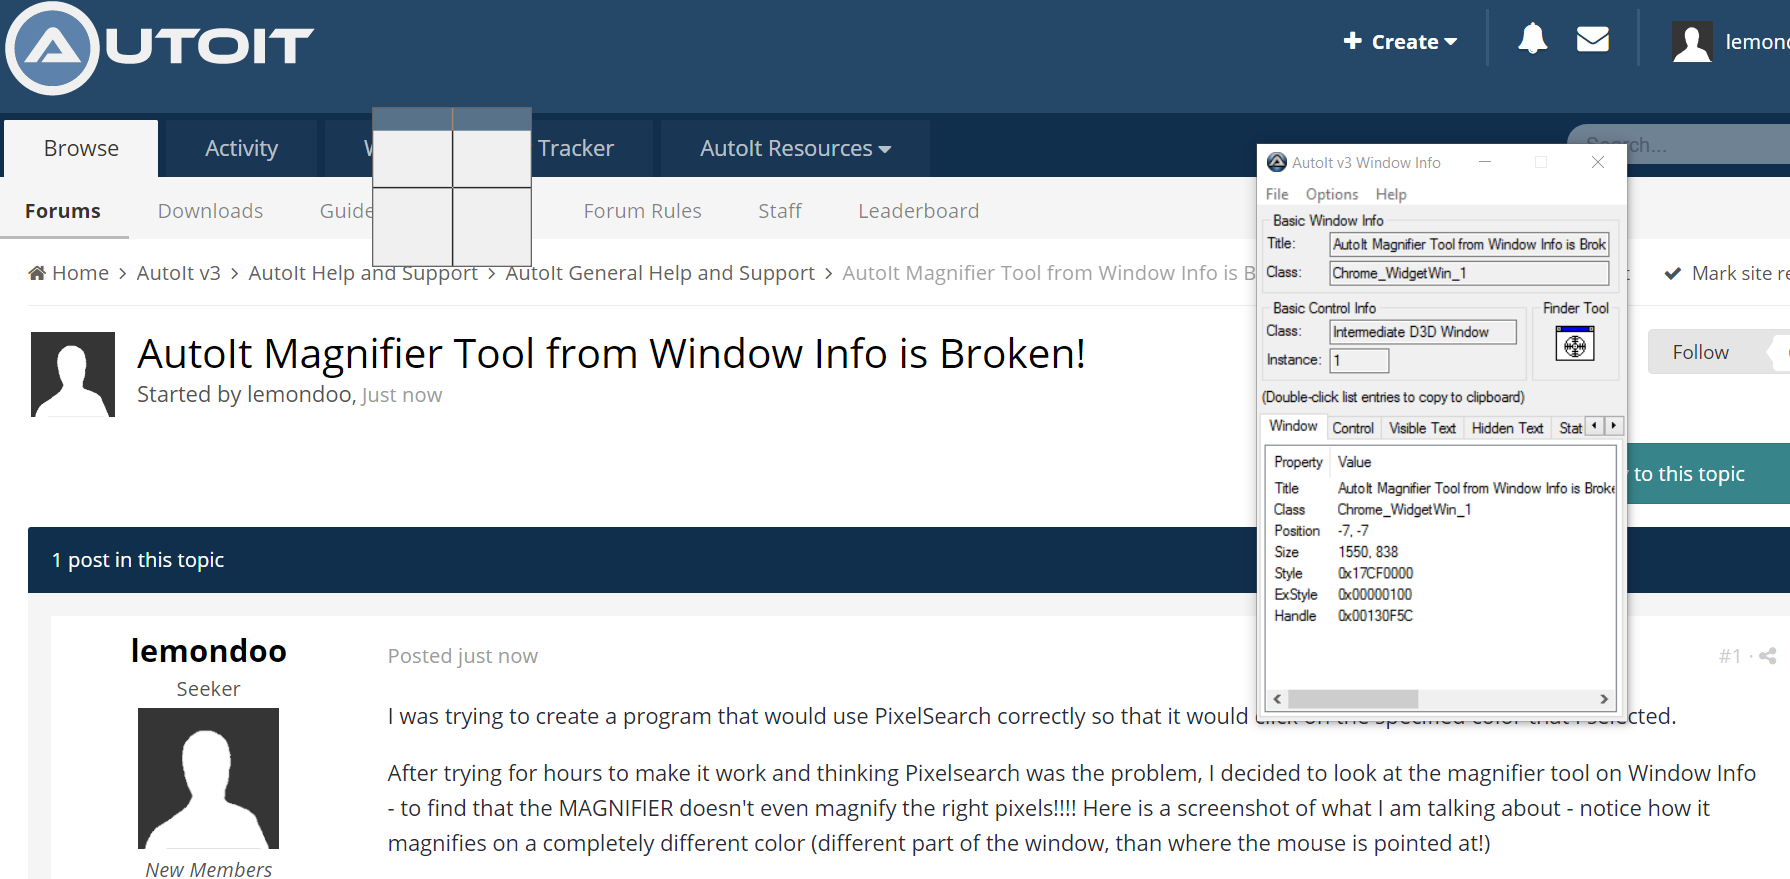
Task: Click the Property column header
Action: pos(1298,462)
